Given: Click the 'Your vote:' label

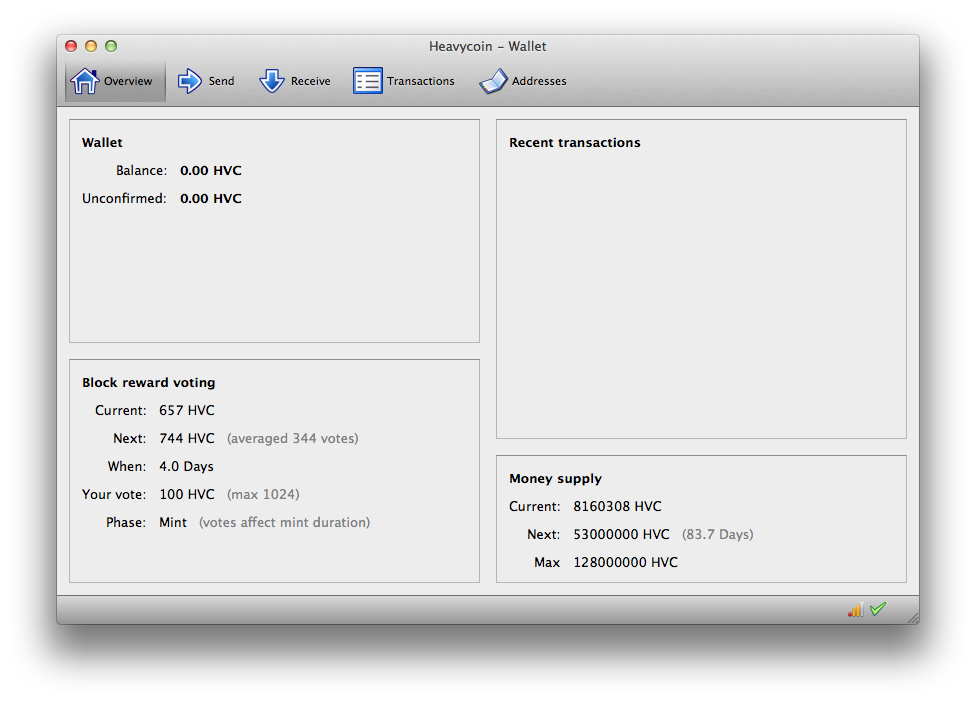Looking at the screenshot, I should pyautogui.click(x=114, y=494).
